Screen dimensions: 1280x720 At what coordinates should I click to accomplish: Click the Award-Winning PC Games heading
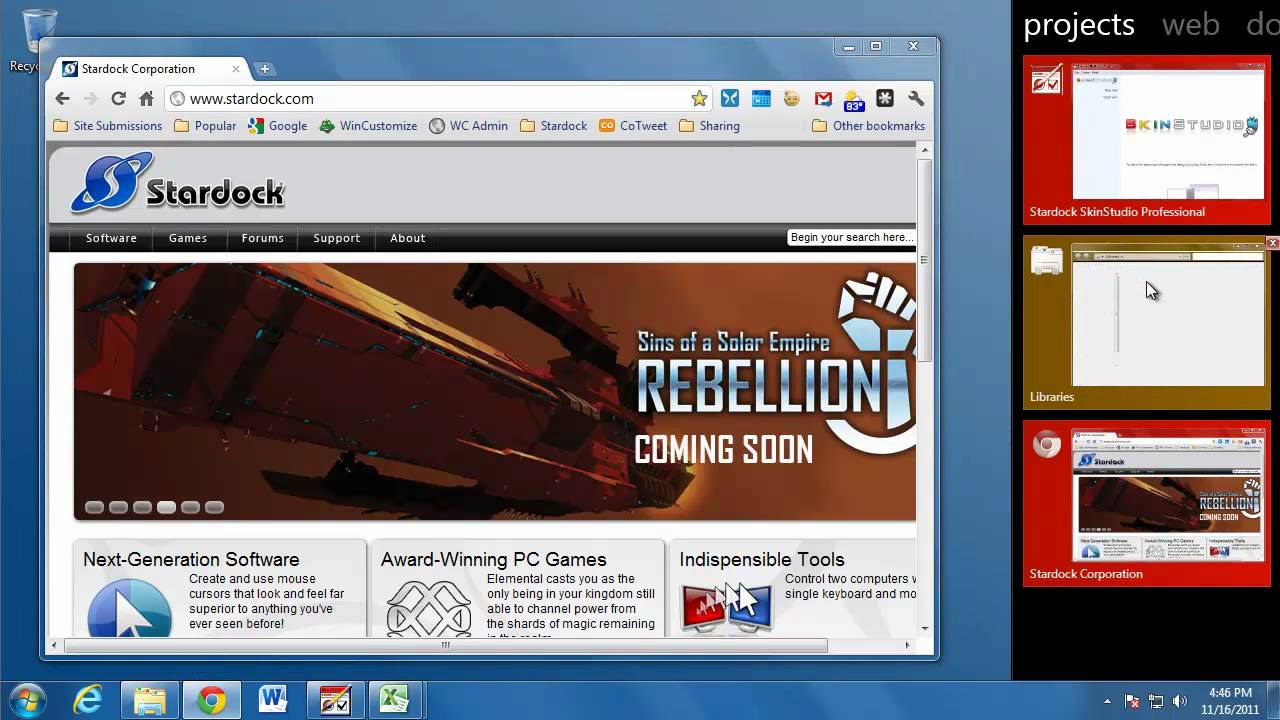point(494,560)
